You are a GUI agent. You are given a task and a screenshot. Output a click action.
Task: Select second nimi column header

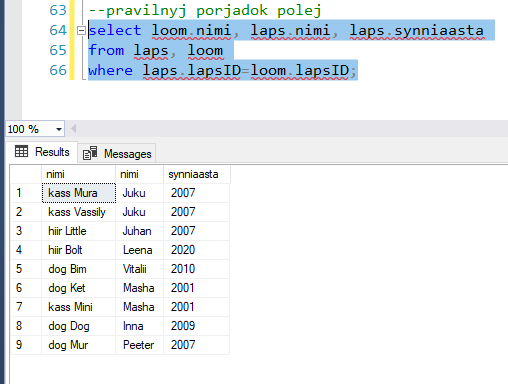click(139, 174)
